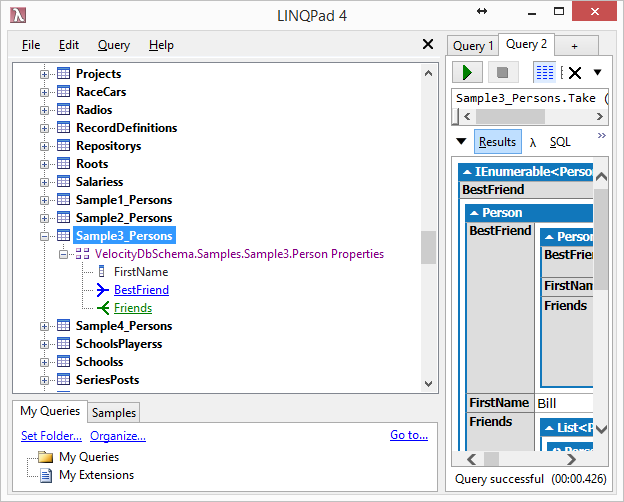
Task: Show the SQL tab
Action: pyautogui.click(x=560, y=142)
